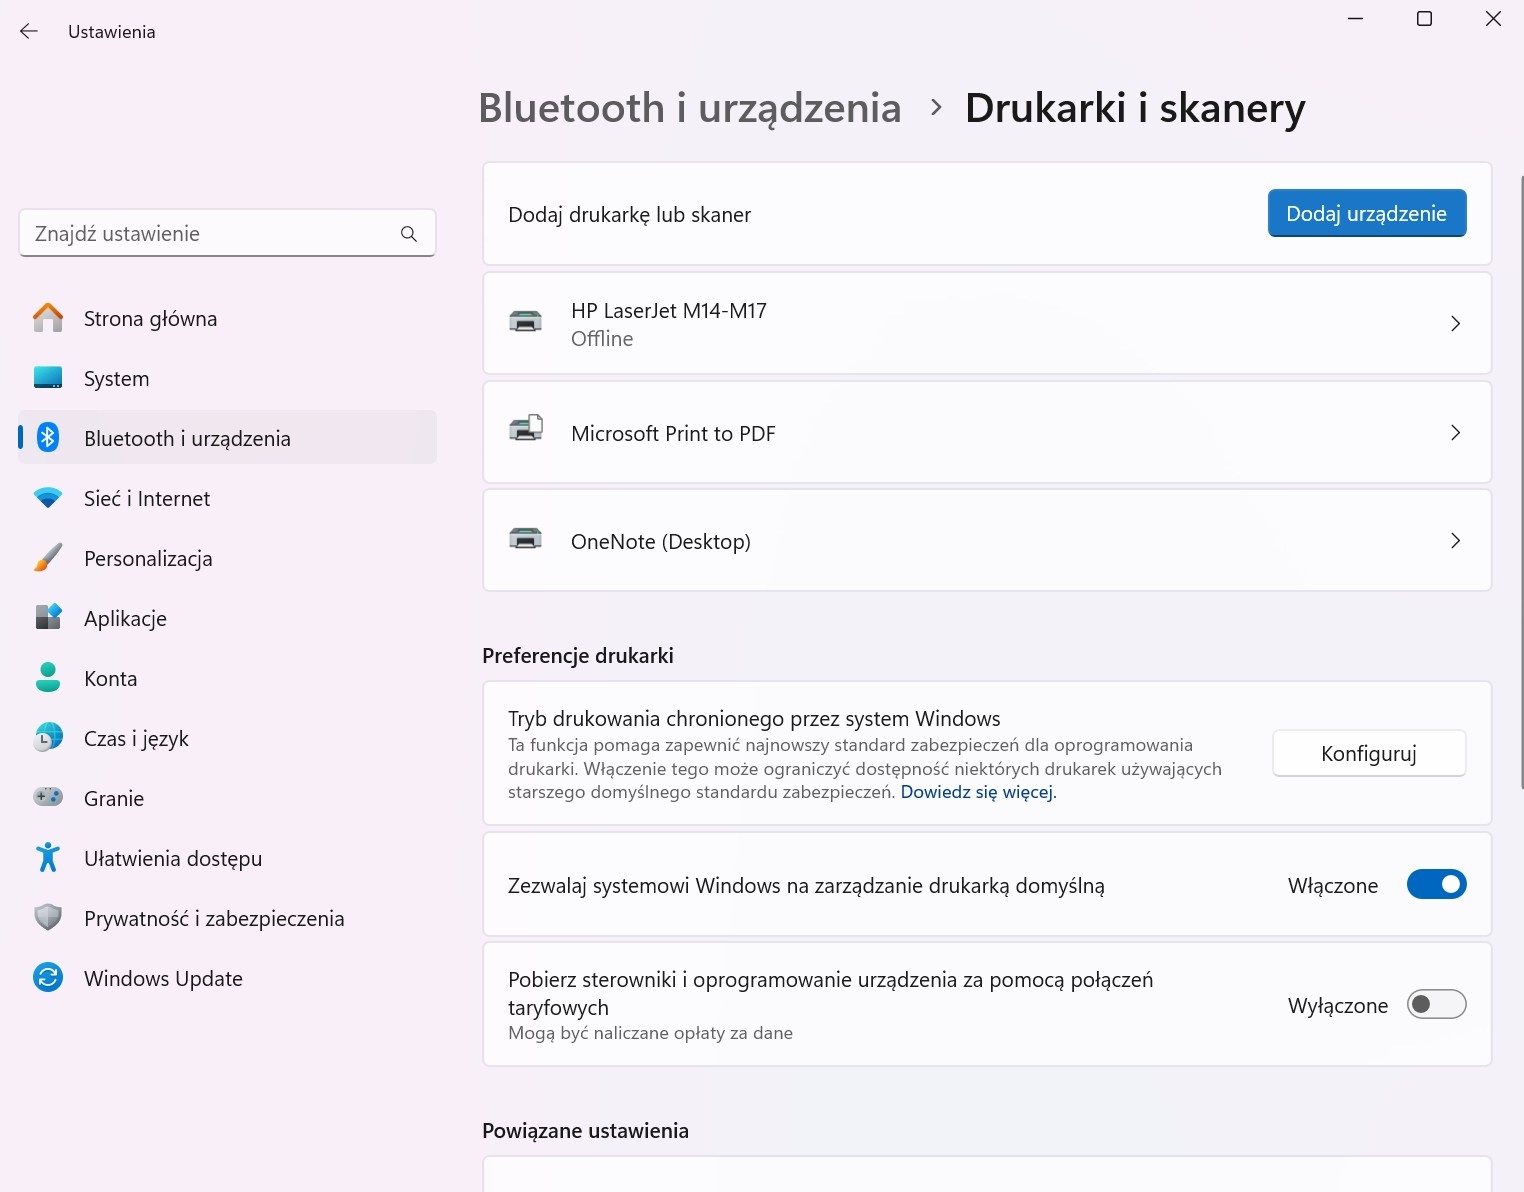Click the Ułatwienia dostępu accessibility icon
Viewport: 1524px width, 1192px height.
point(47,857)
